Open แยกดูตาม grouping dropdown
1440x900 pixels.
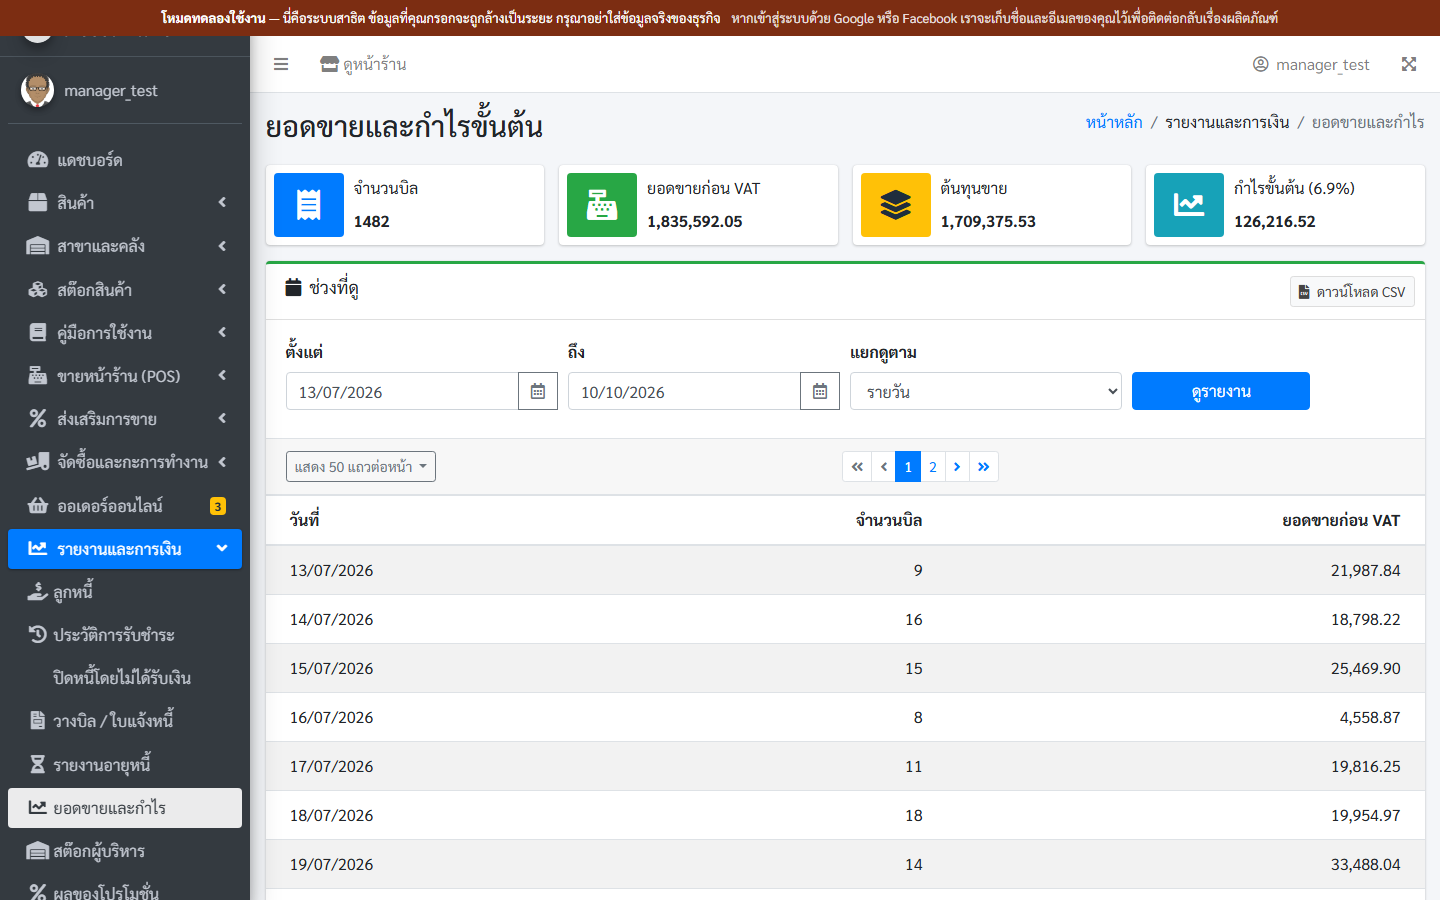tap(986, 391)
